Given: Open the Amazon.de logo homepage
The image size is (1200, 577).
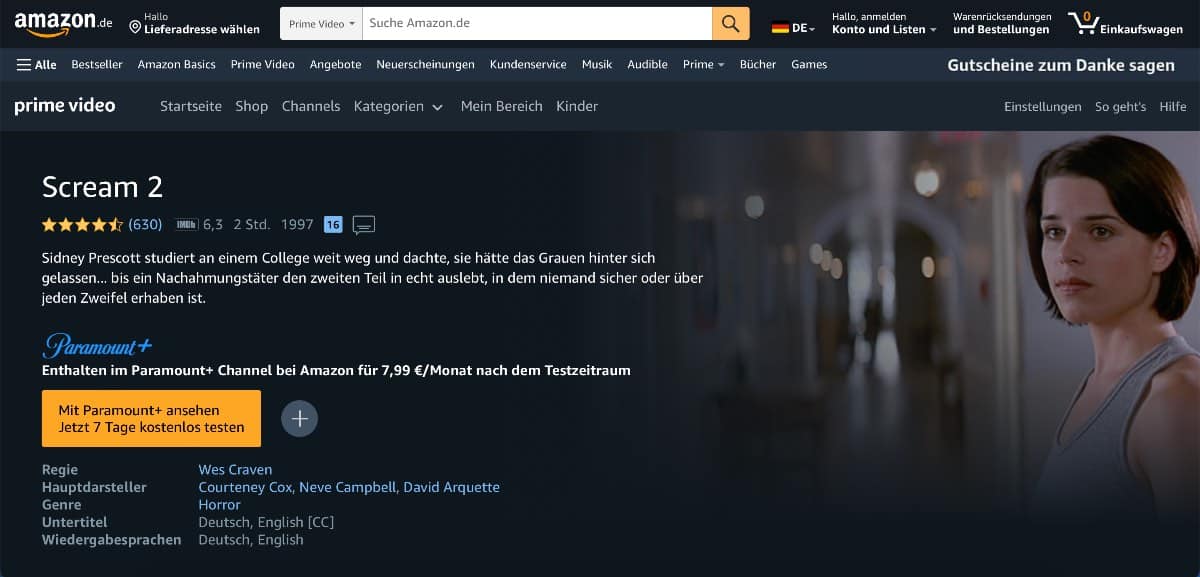Looking at the screenshot, I should pos(63,24).
